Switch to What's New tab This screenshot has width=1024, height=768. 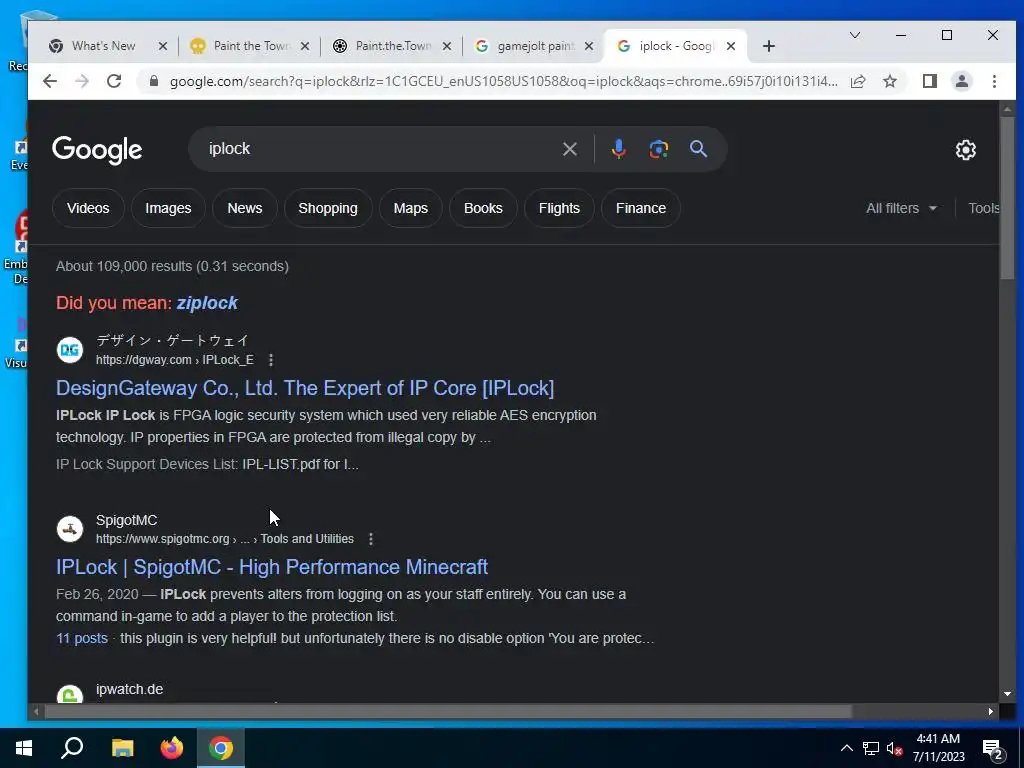click(x=104, y=46)
